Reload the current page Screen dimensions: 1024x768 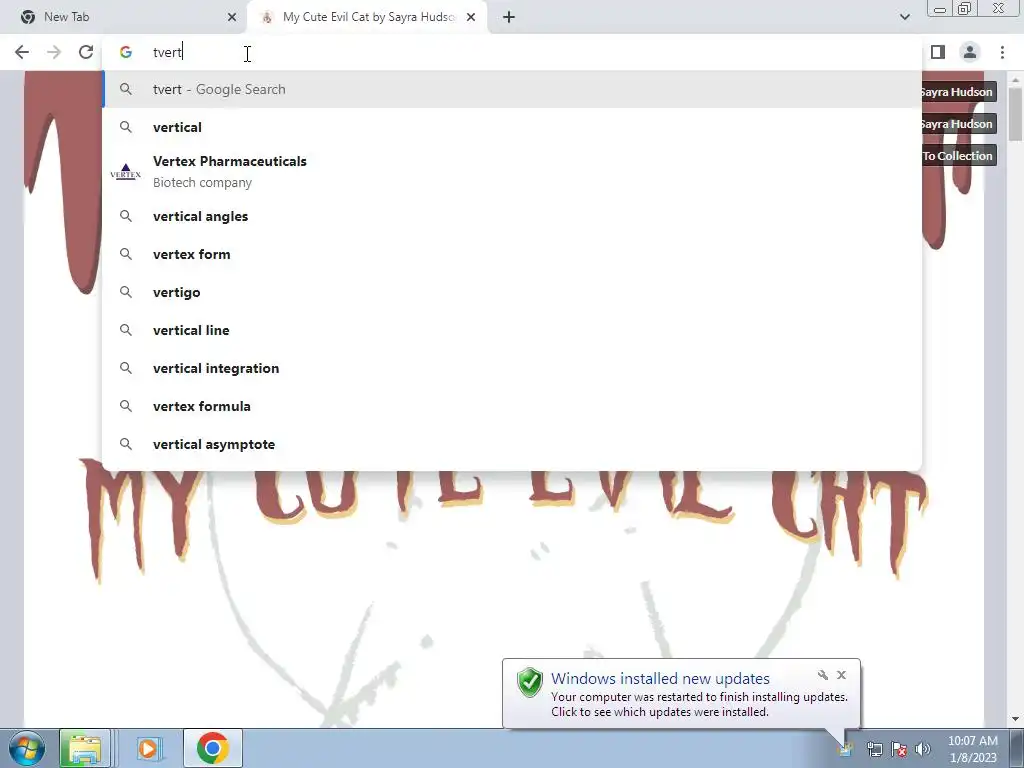click(86, 52)
